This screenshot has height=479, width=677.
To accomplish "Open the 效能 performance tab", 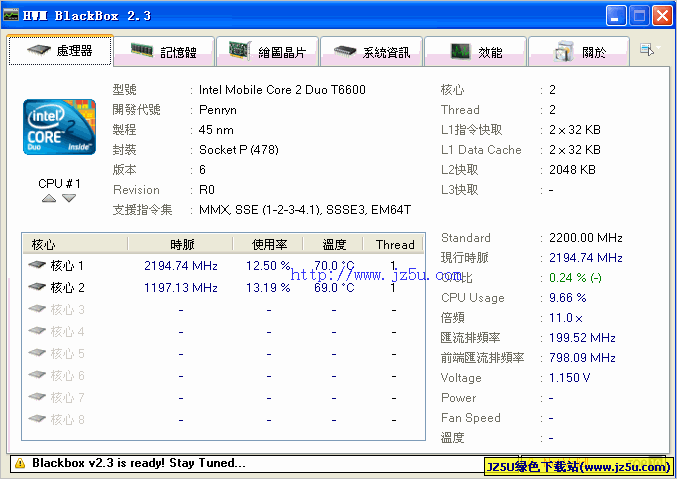I will (x=476, y=52).
